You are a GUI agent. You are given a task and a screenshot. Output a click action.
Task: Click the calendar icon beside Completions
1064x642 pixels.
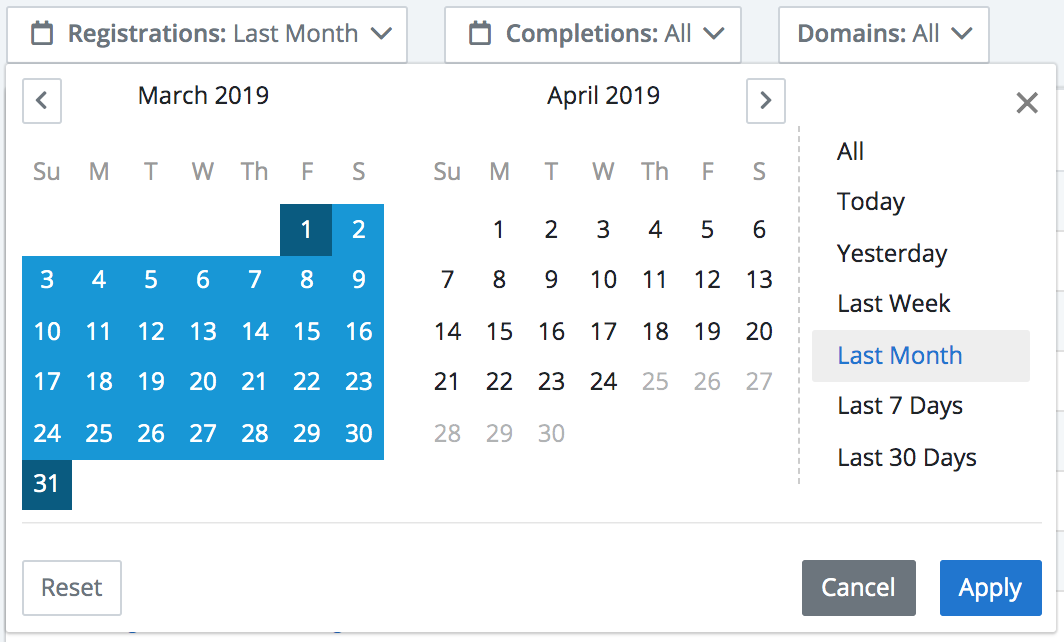point(480,33)
